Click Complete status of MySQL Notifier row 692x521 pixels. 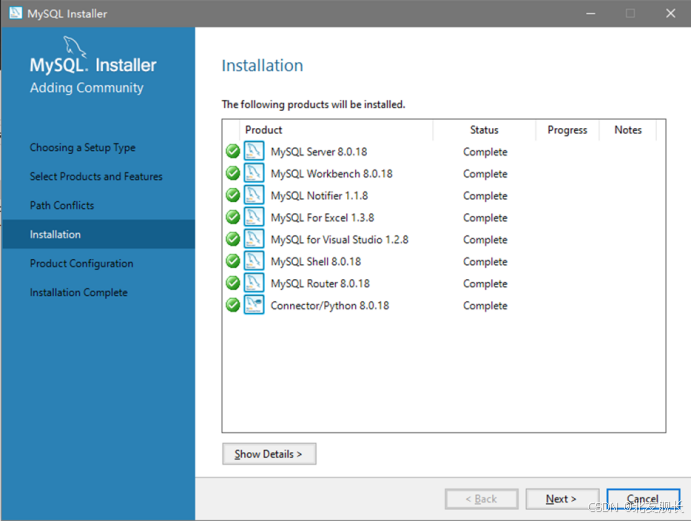click(x=485, y=196)
